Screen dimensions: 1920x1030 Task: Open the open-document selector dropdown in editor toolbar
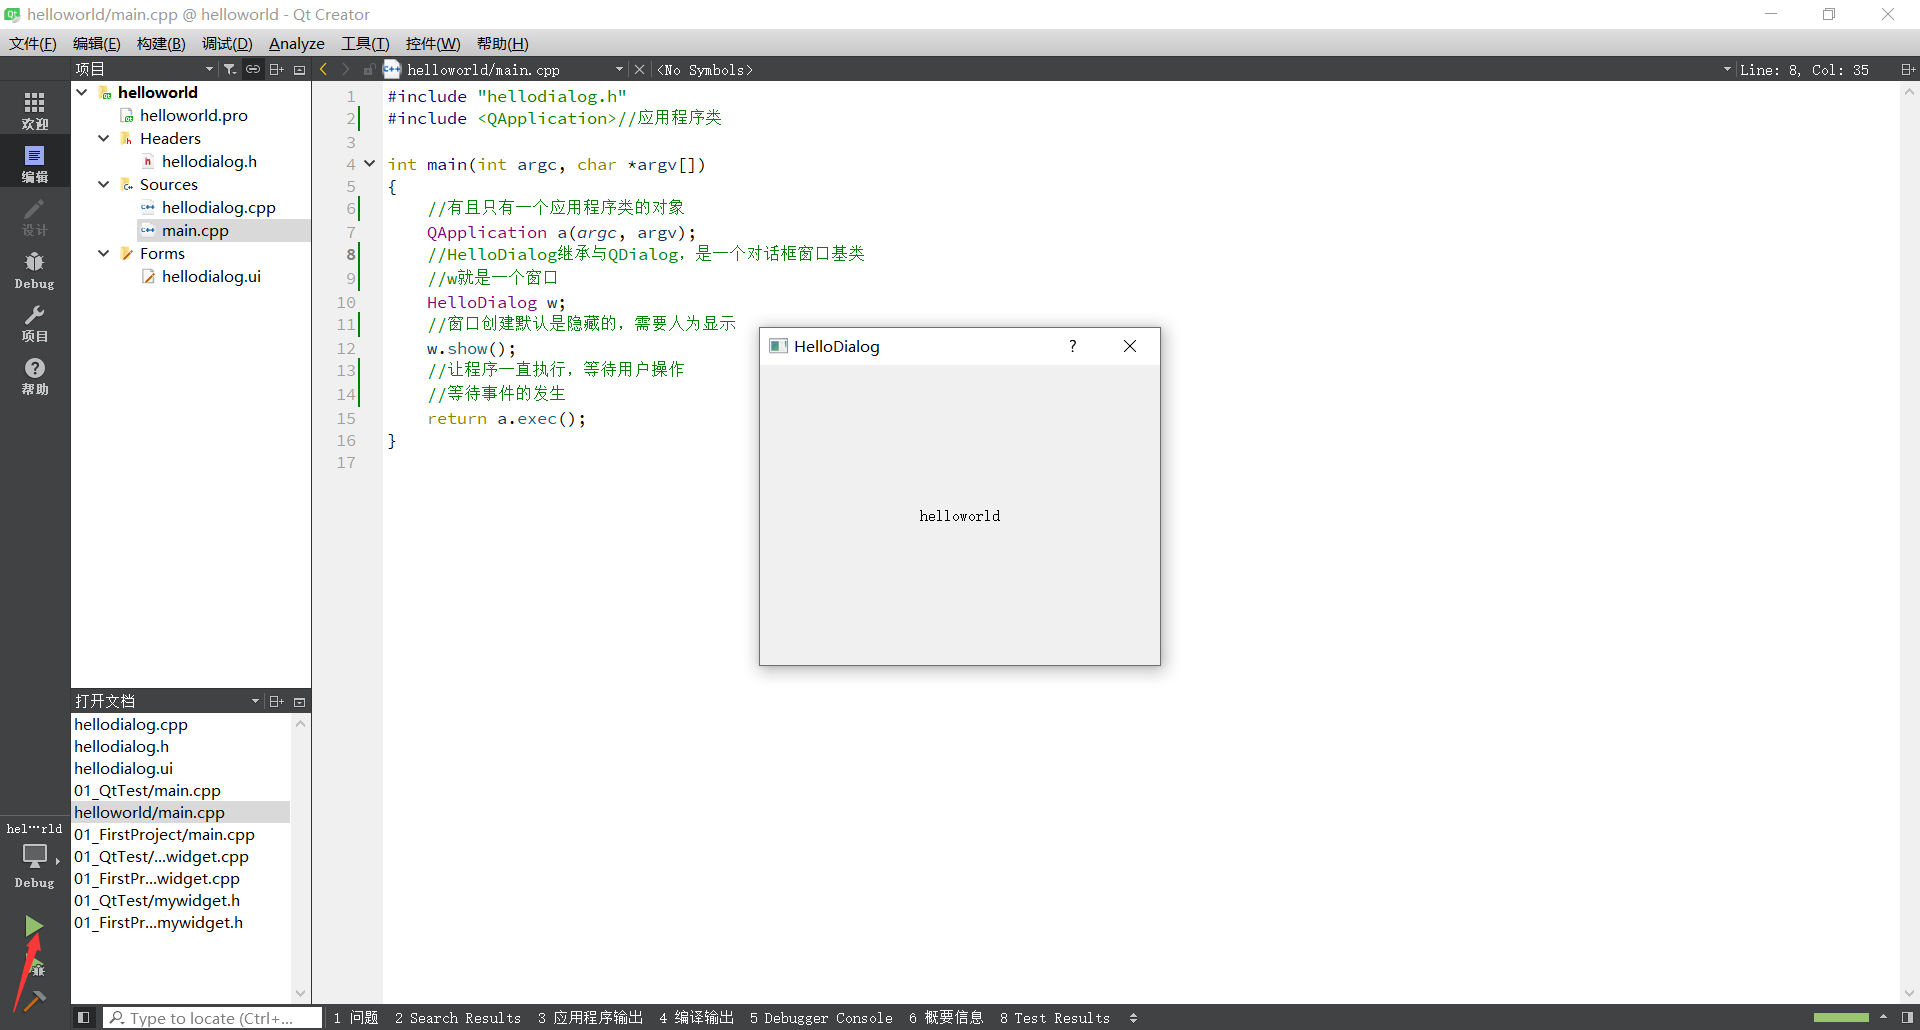click(620, 69)
